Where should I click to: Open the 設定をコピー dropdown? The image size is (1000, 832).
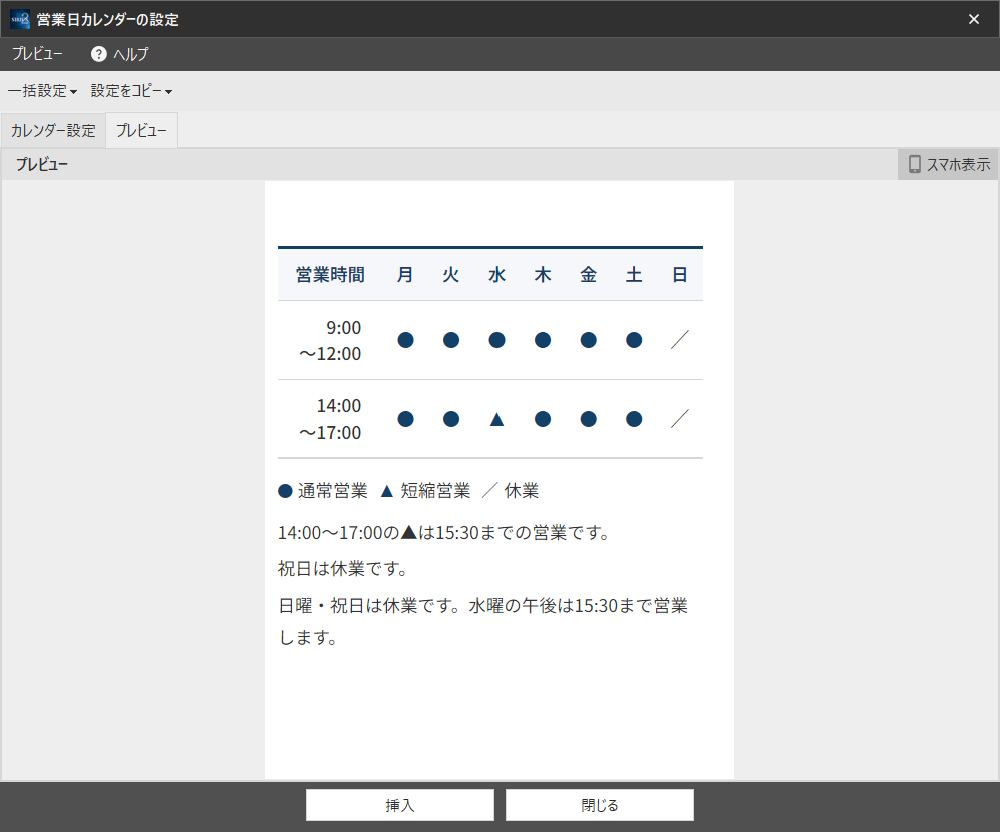[131, 91]
